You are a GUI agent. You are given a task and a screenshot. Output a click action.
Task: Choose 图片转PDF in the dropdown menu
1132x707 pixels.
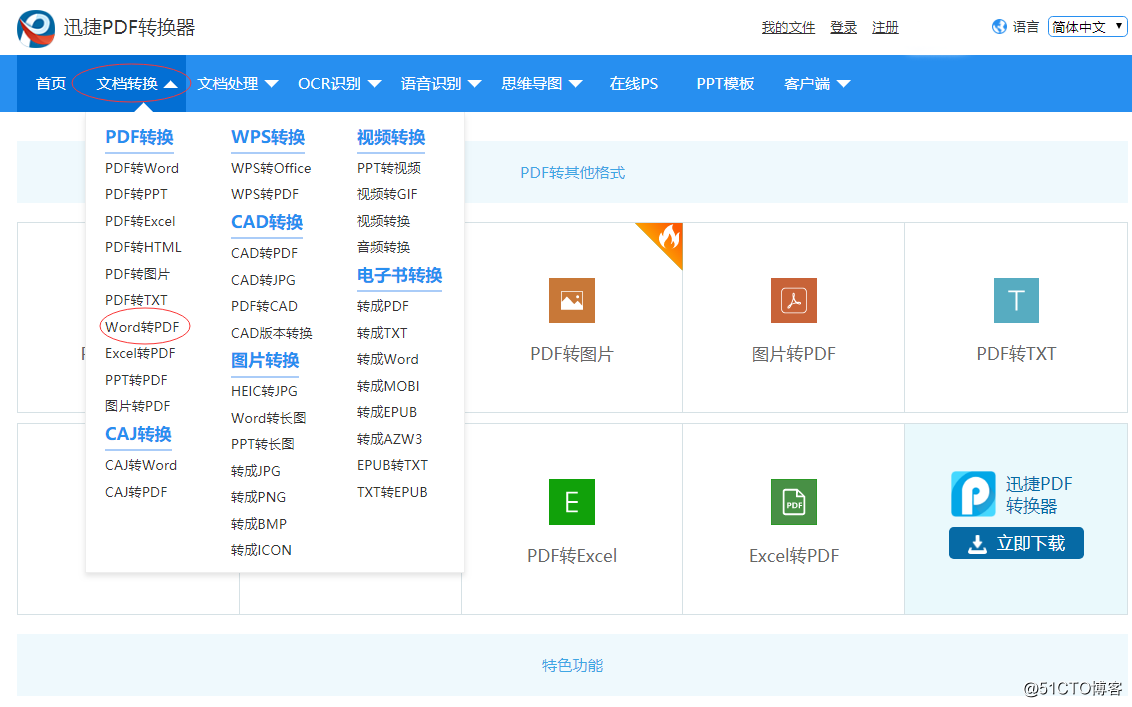(137, 406)
